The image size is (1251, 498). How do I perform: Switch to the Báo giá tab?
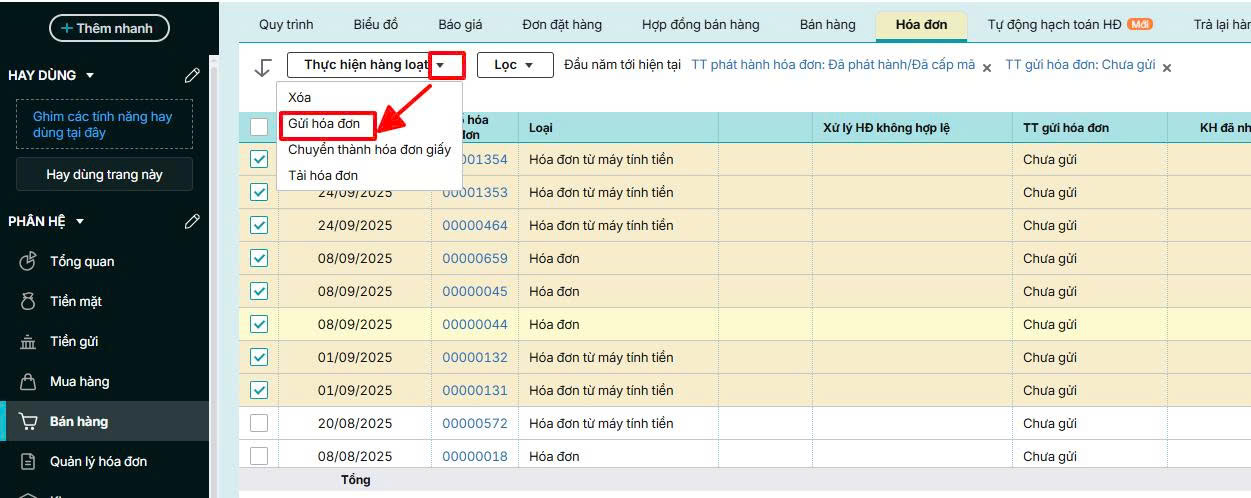459,24
